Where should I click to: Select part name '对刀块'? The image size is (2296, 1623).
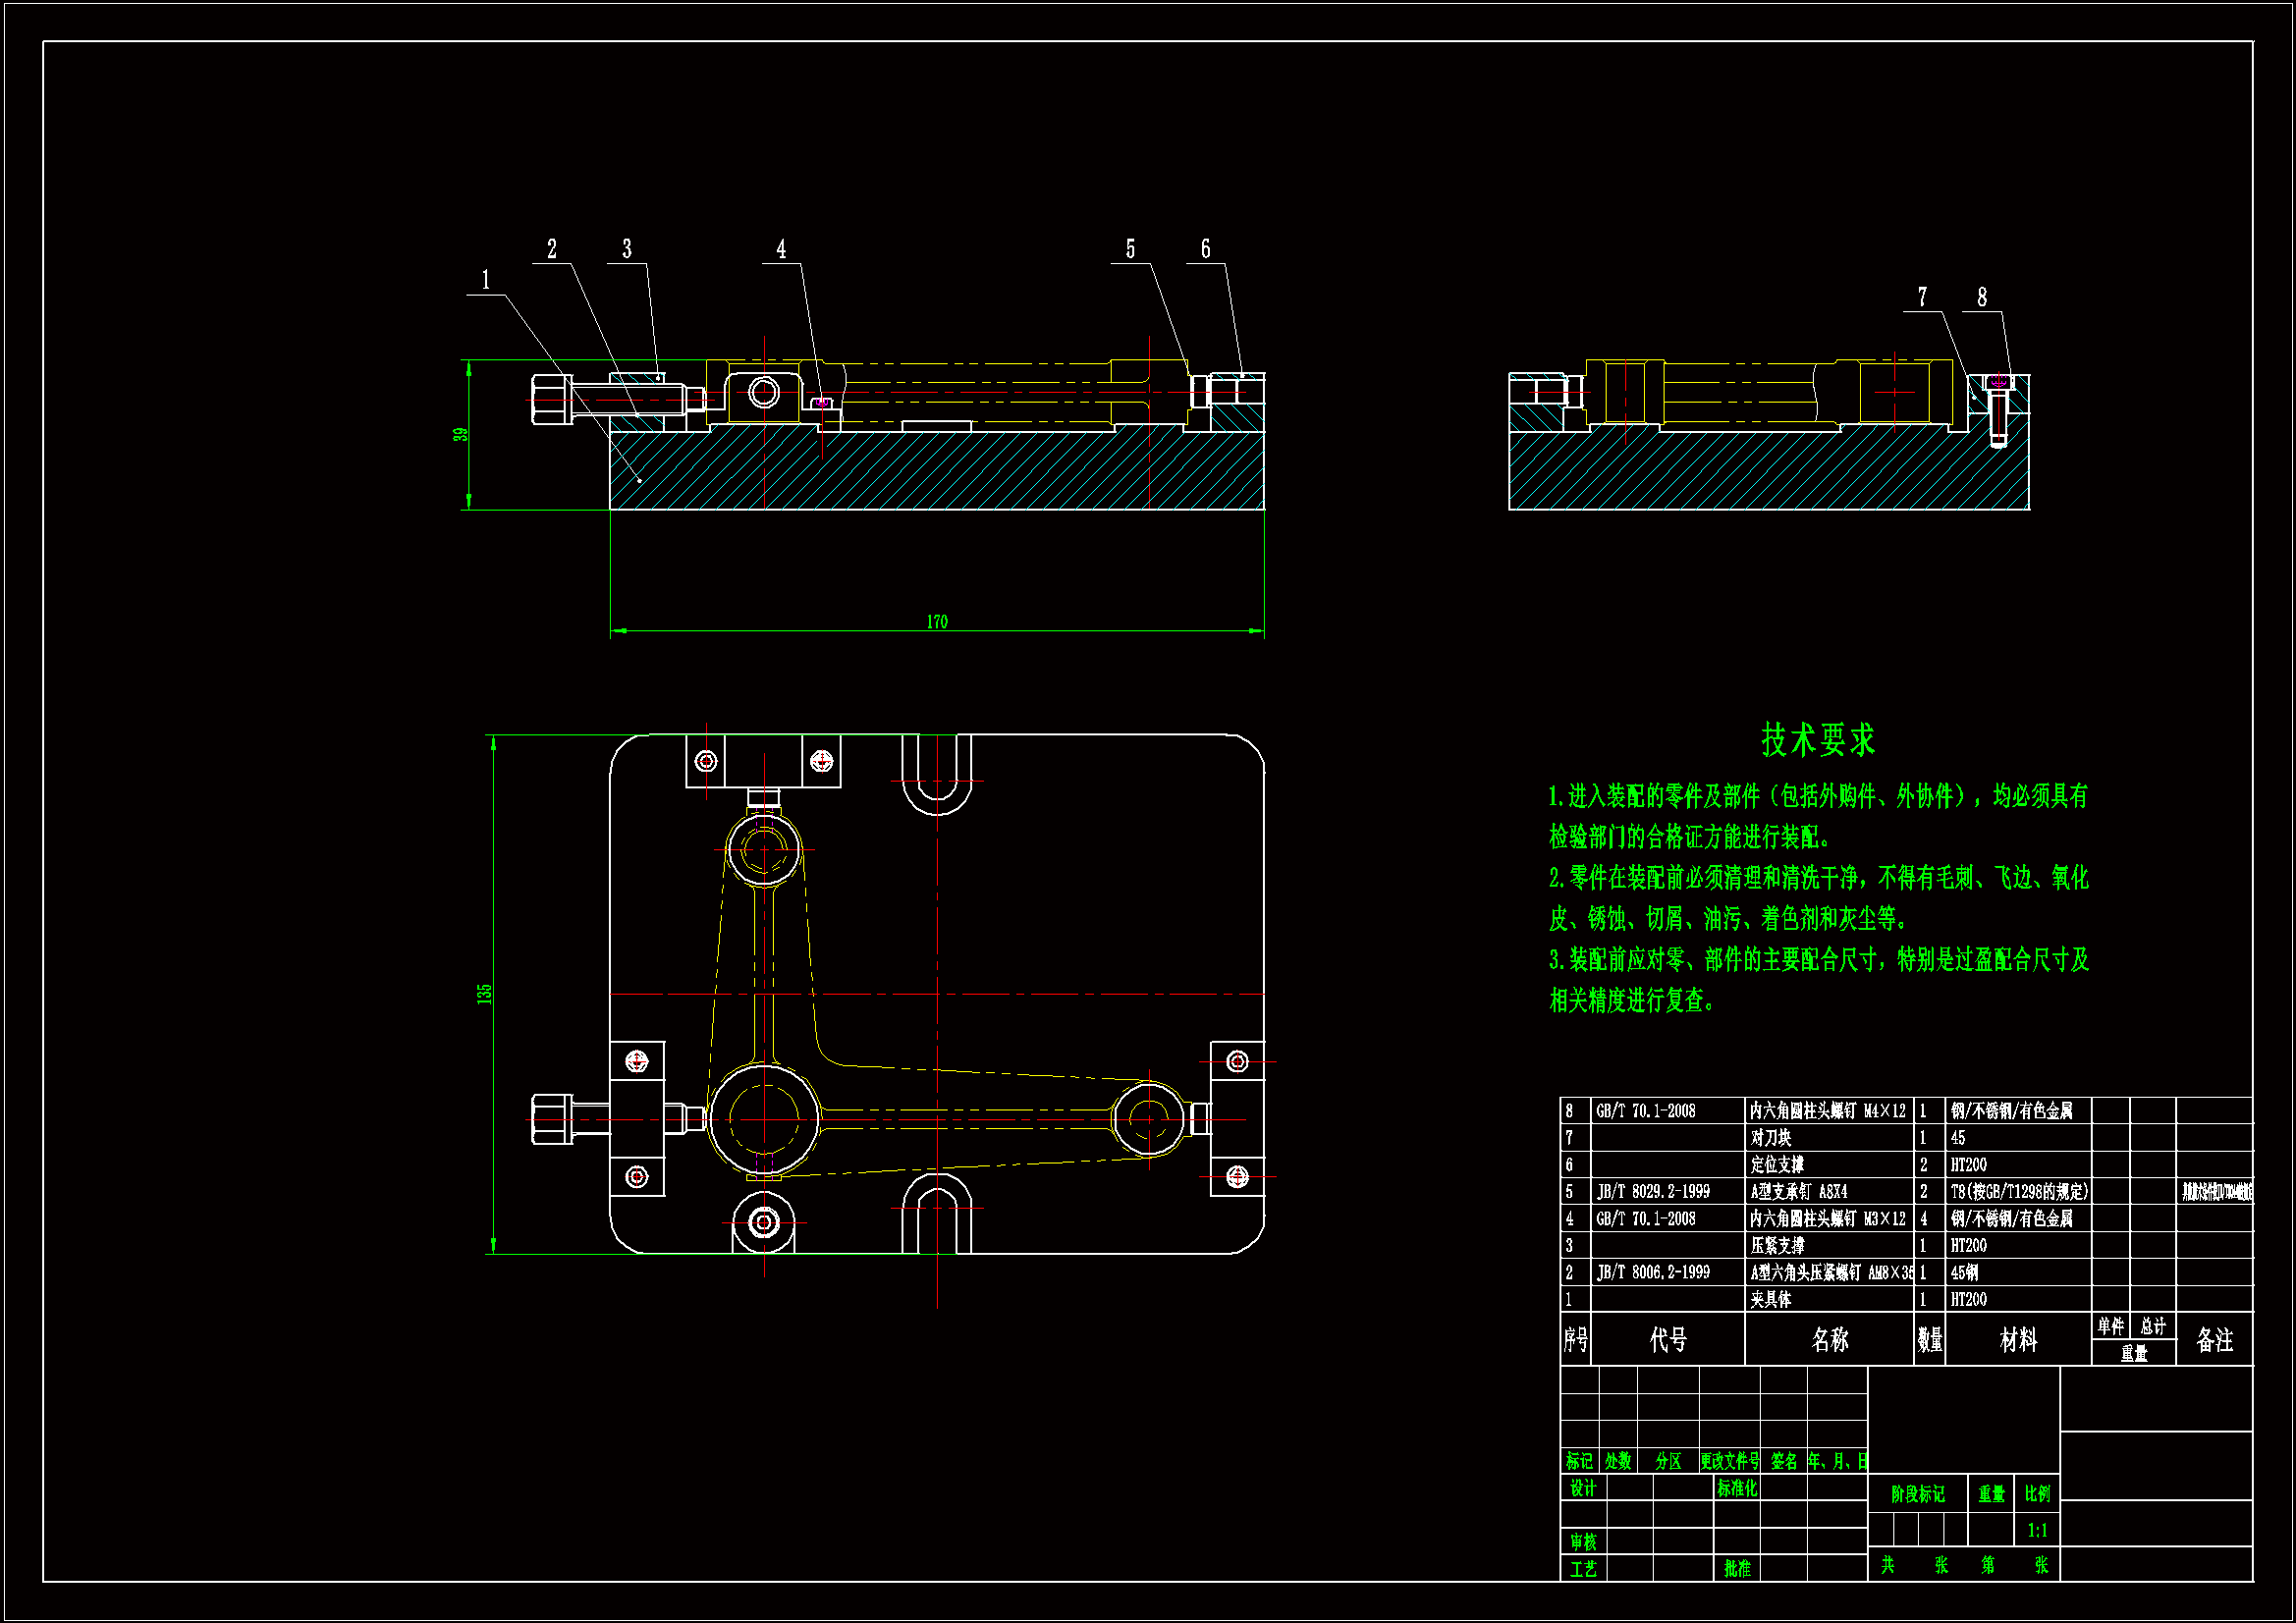click(x=1771, y=1138)
